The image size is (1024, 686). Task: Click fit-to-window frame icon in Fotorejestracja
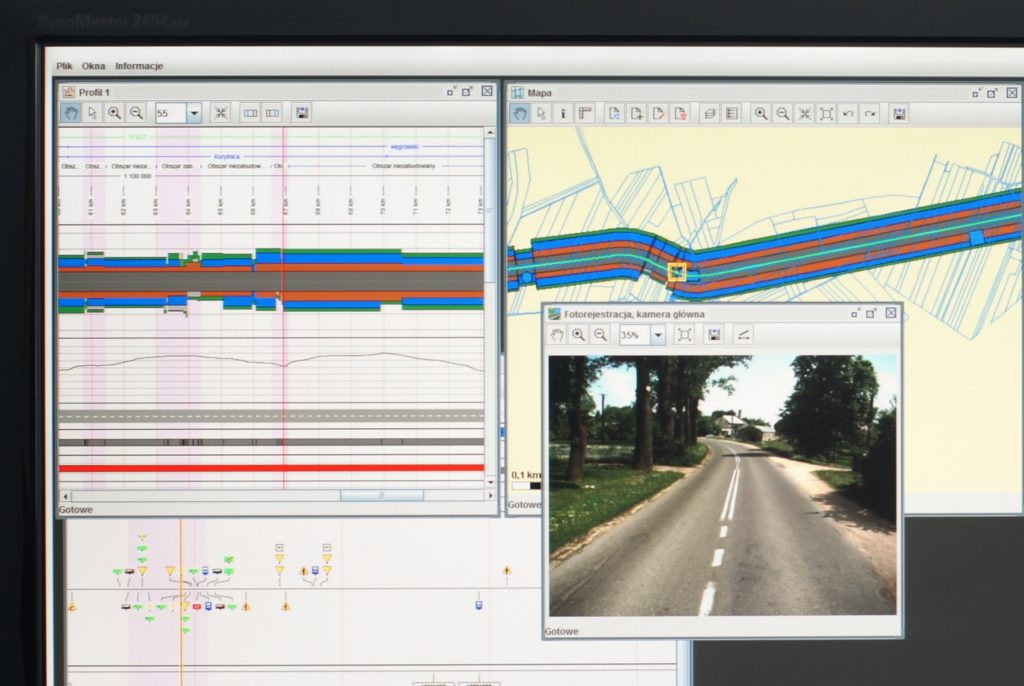coord(684,335)
